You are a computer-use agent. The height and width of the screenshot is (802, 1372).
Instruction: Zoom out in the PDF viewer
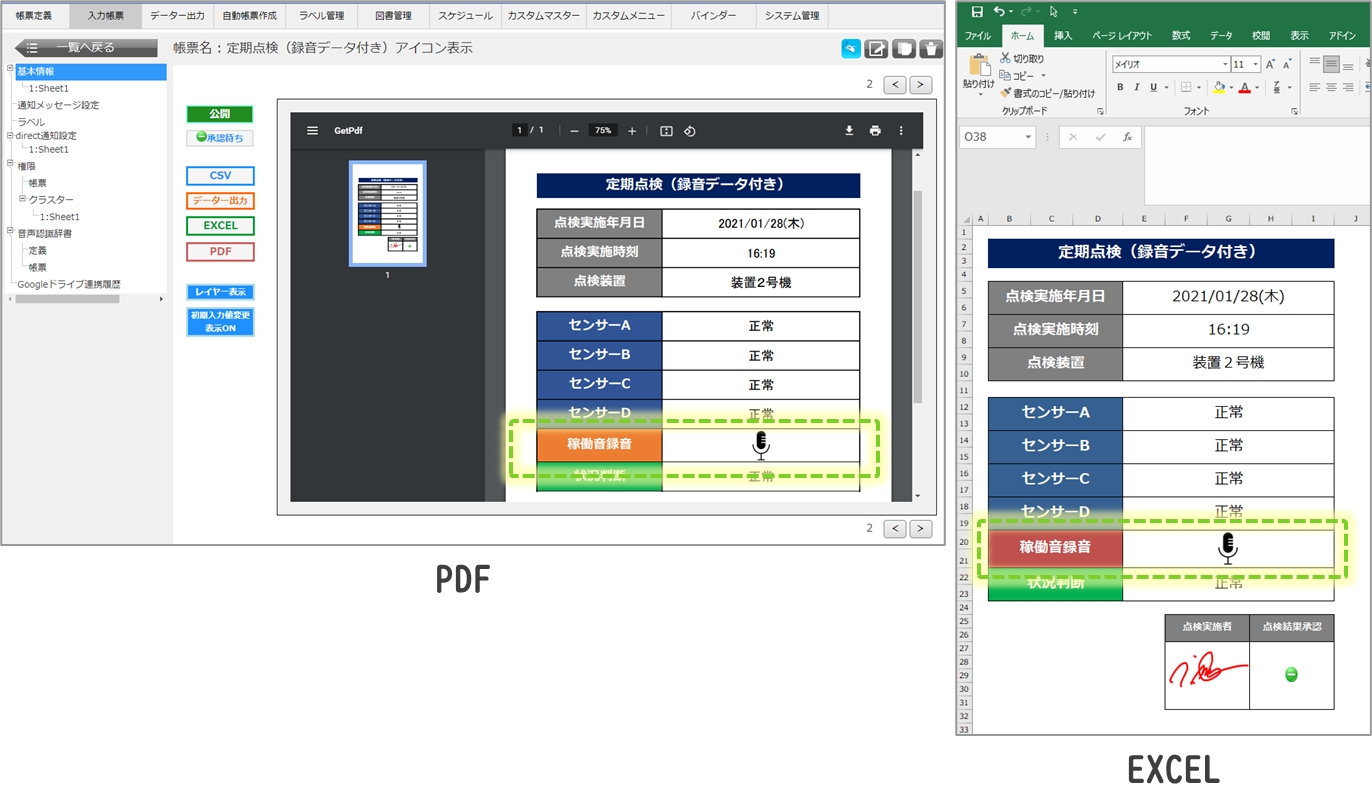point(574,131)
